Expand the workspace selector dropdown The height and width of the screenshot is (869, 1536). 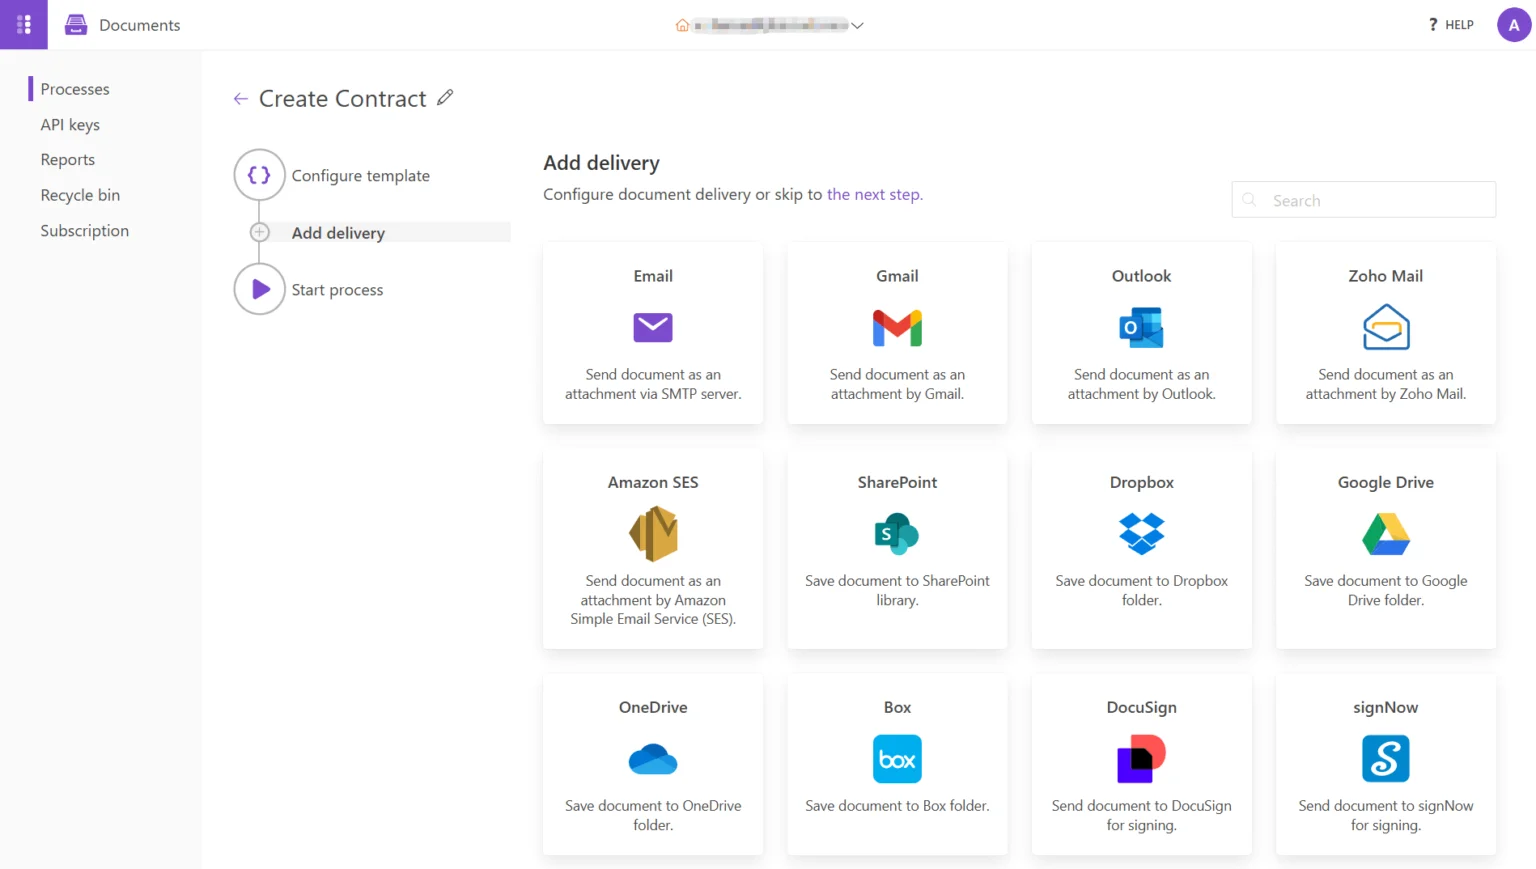[857, 25]
